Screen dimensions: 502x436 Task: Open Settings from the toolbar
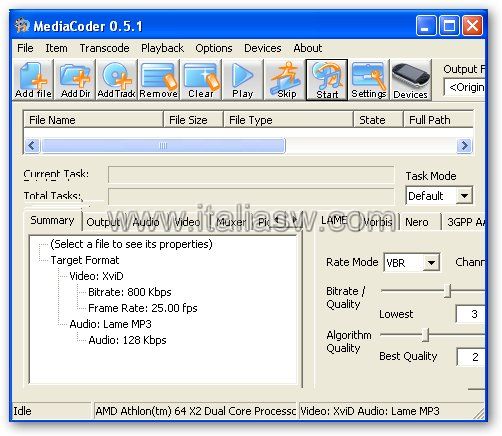[x=369, y=80]
